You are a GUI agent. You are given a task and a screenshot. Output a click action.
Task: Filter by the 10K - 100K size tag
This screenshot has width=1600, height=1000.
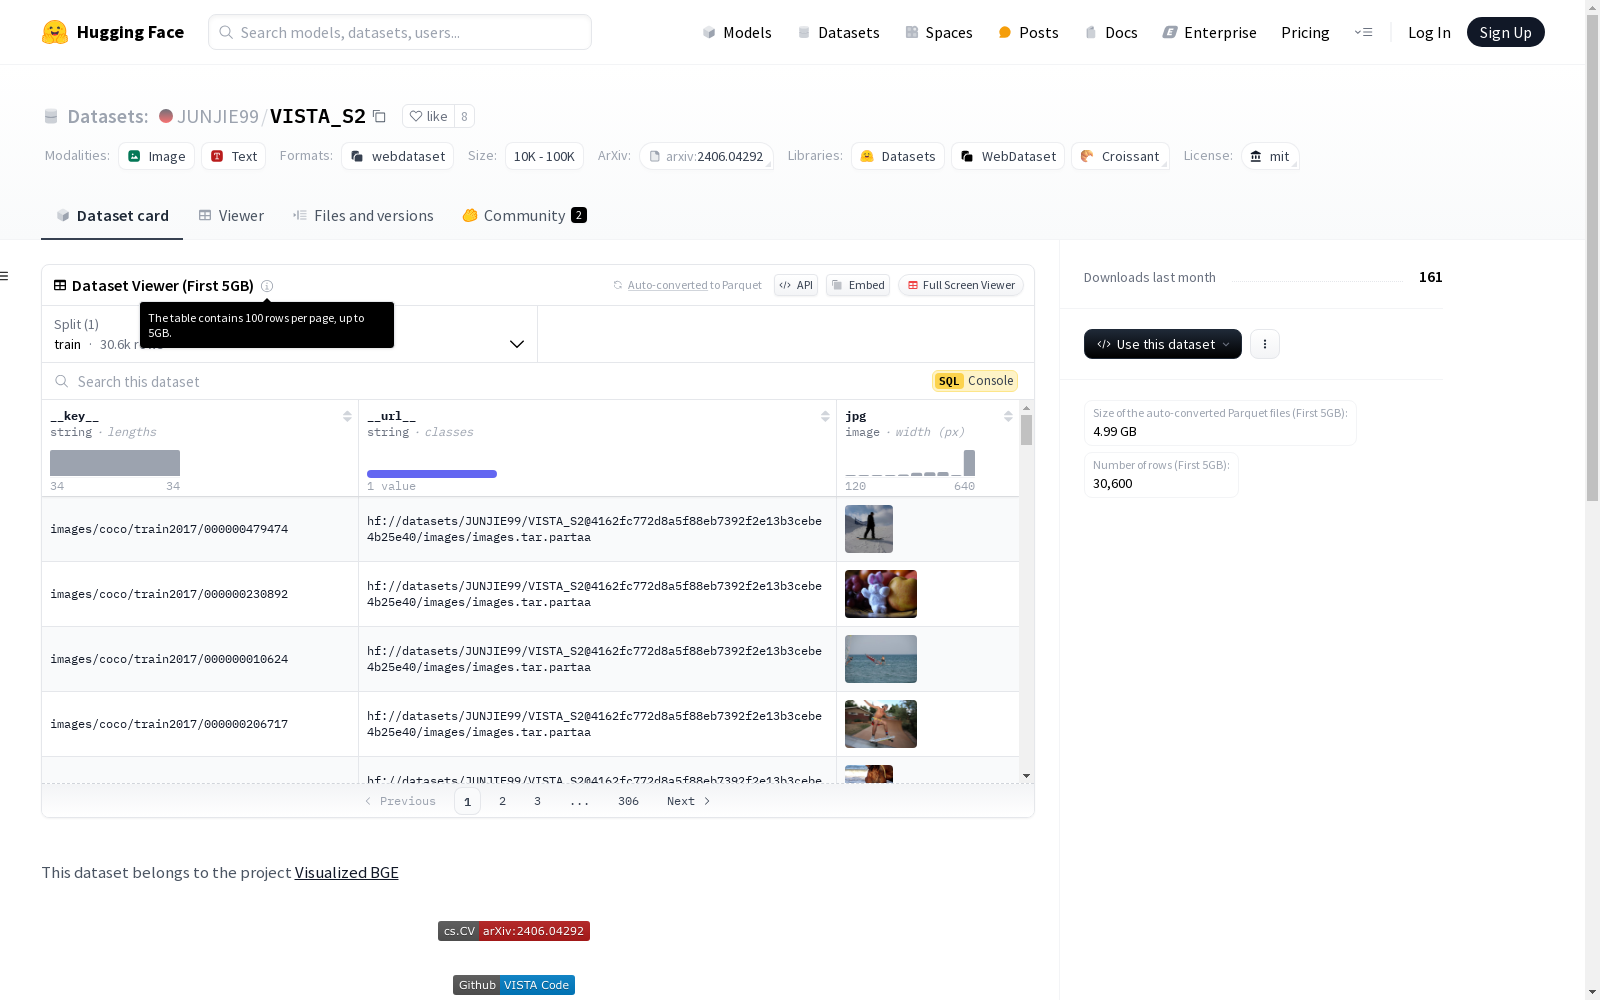(544, 156)
